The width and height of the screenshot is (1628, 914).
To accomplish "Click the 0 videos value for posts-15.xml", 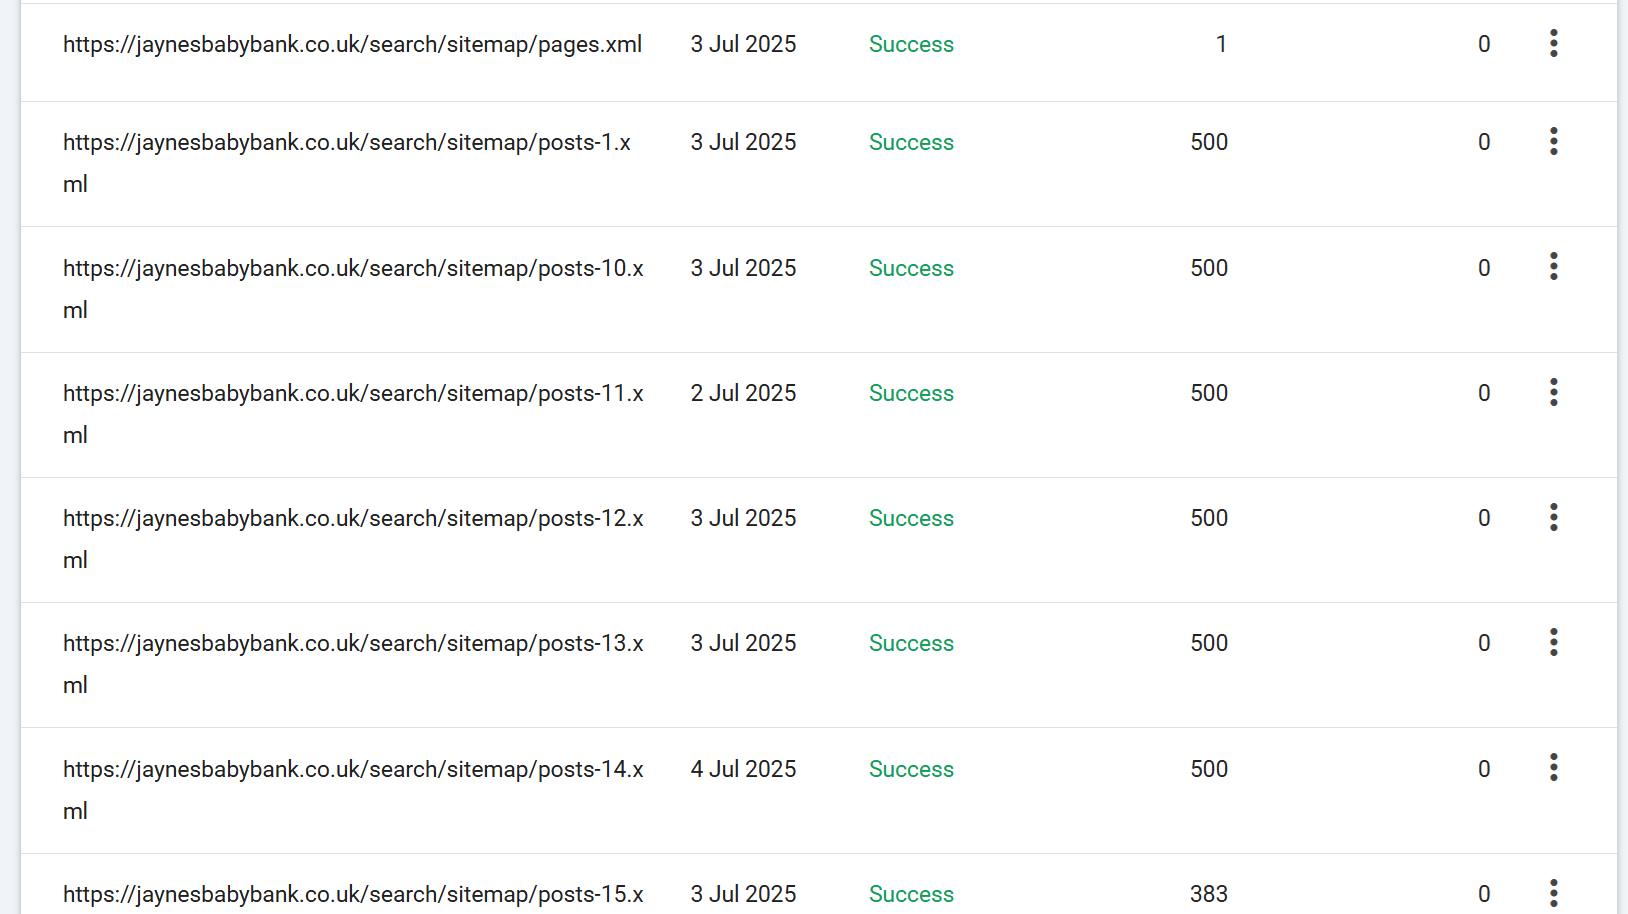I will 1484,894.
